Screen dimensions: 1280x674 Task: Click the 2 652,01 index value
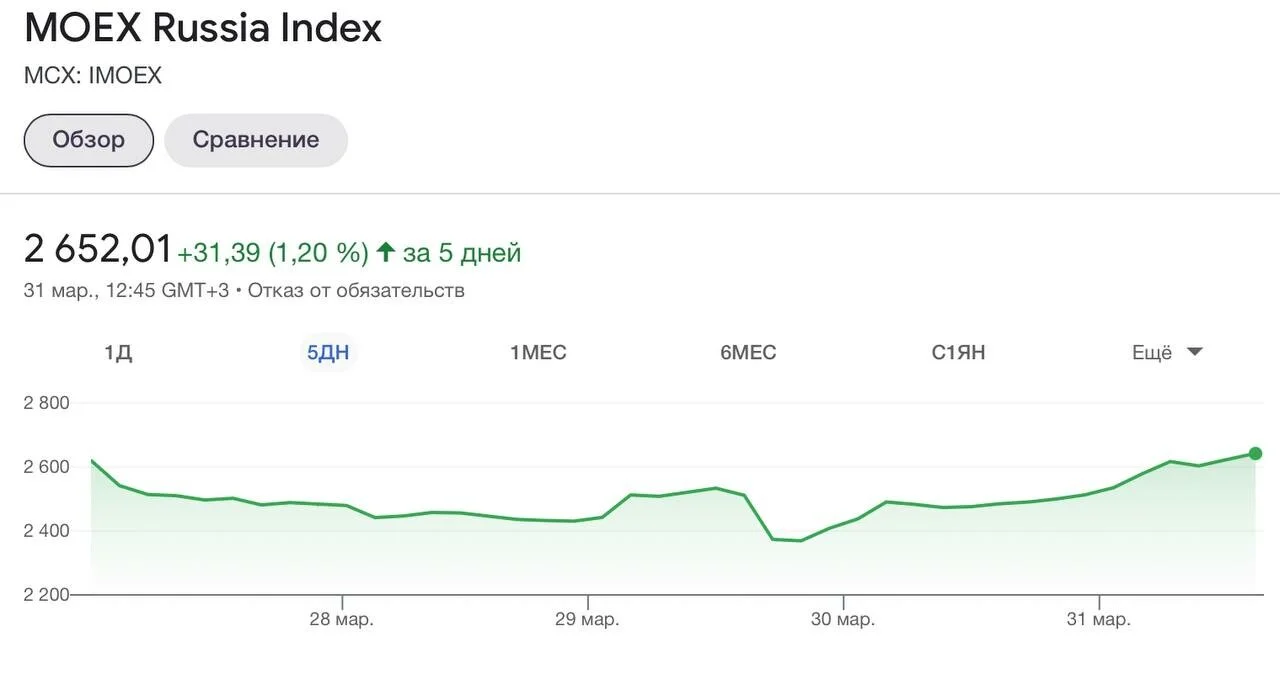point(98,250)
